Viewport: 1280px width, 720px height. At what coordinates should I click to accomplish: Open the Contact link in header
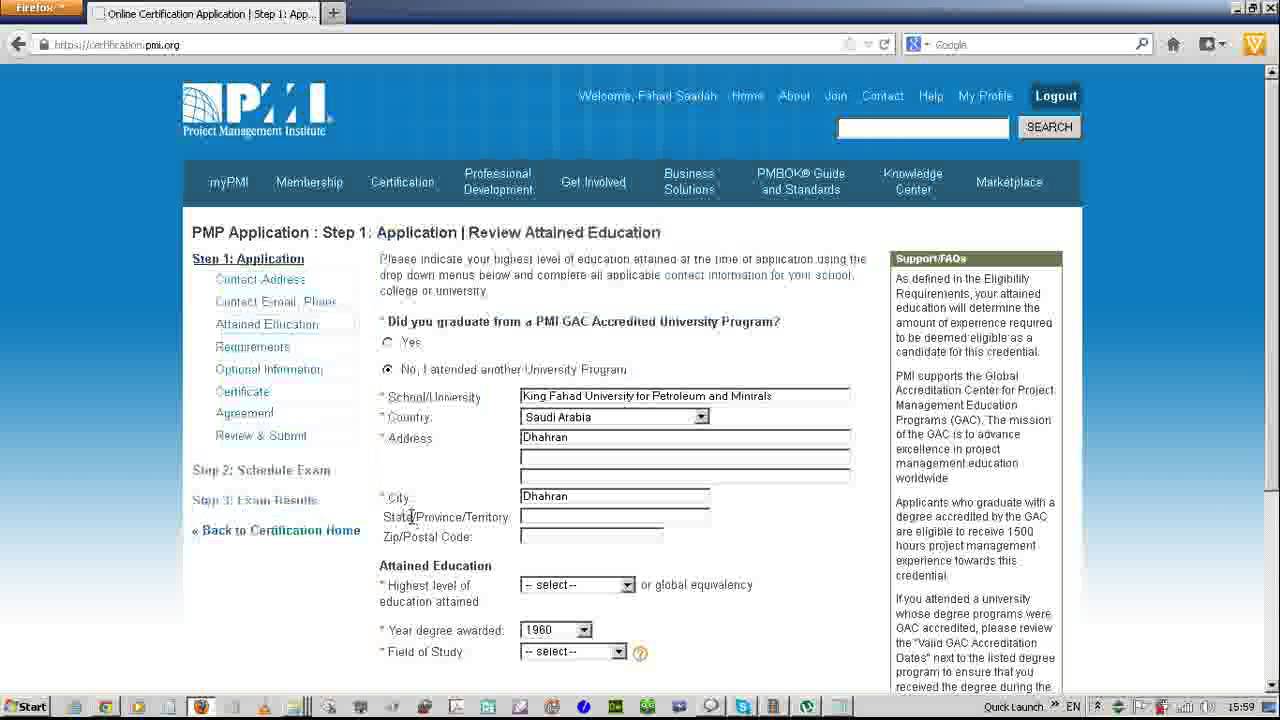point(883,96)
